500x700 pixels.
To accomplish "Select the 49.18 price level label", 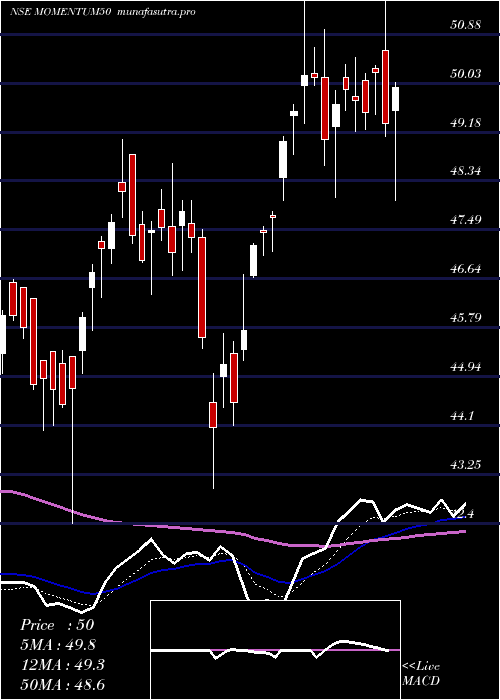I will coord(466,122).
